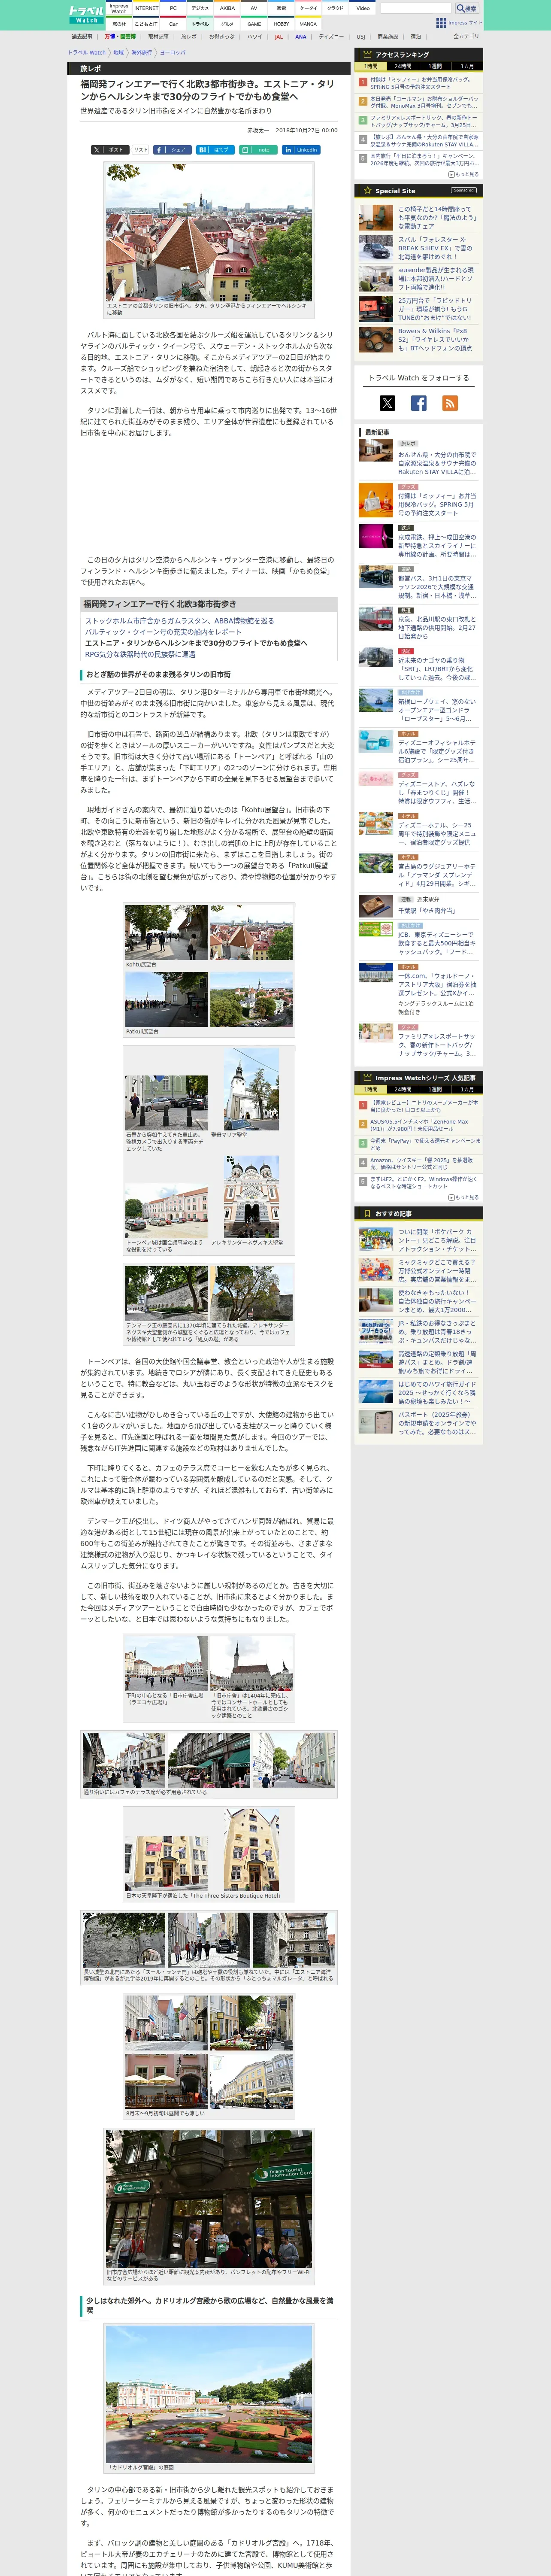Screen dimensions: 551x2576
Task: Go to the 海外旅行 breadcrumb link
Action: [142, 52]
